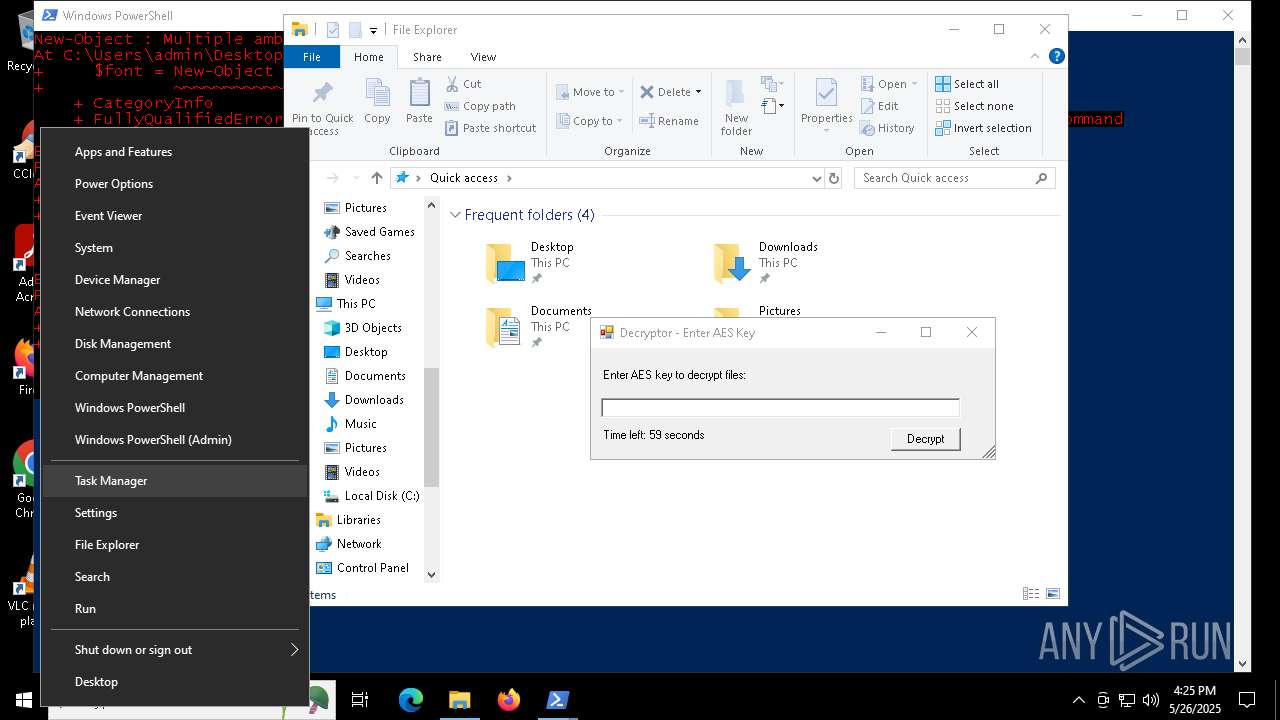Click the Search Quick access field
This screenshot has height=720, width=1280.
pyautogui.click(x=955, y=178)
